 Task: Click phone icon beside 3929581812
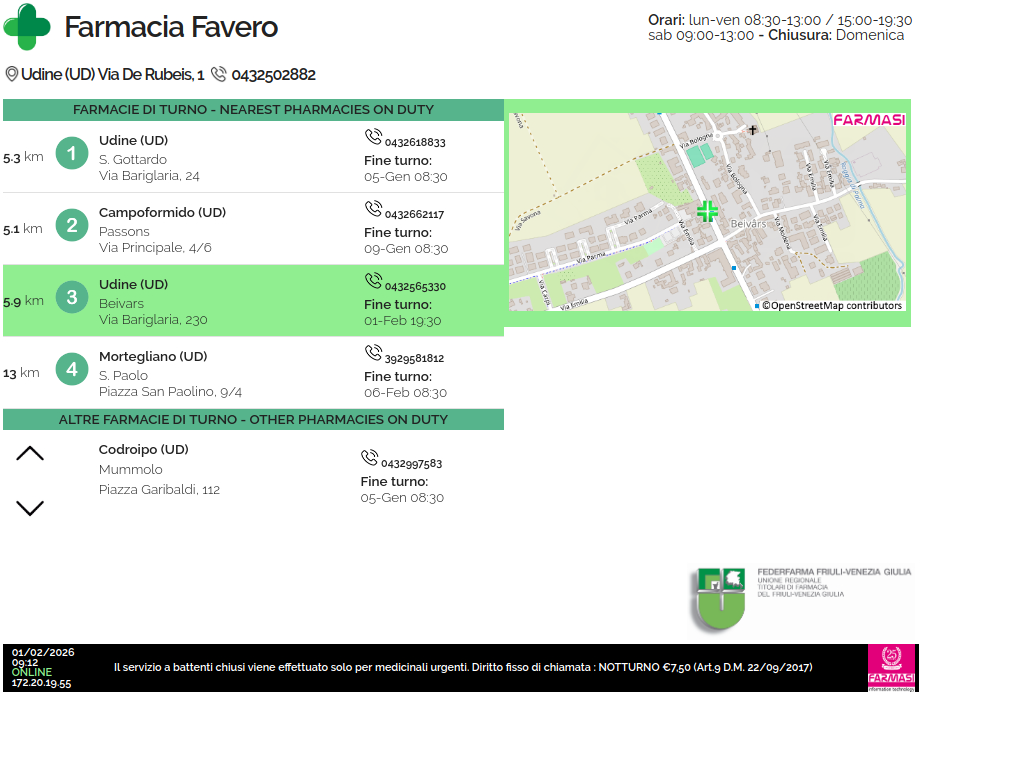373,353
